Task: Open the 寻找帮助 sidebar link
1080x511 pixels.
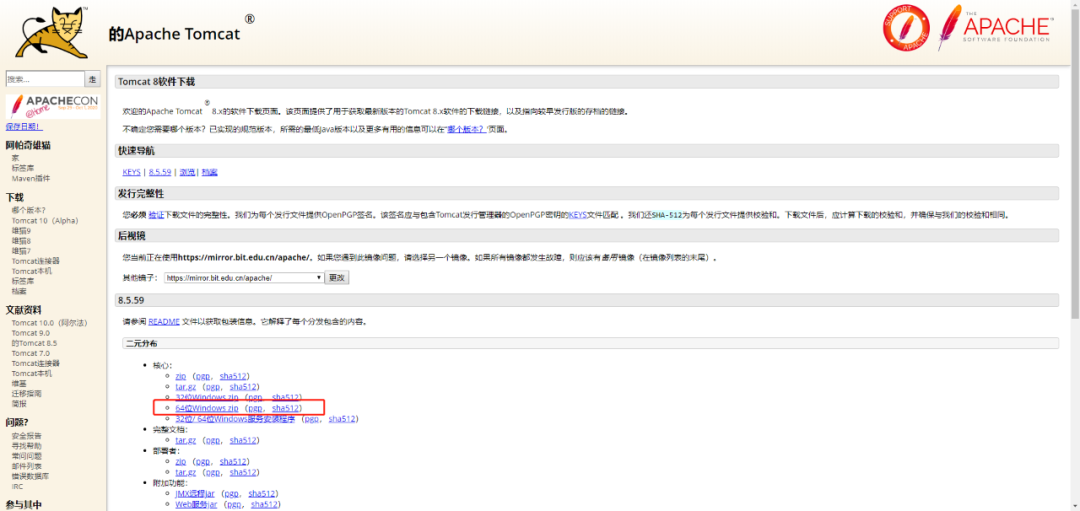Action: (26, 446)
